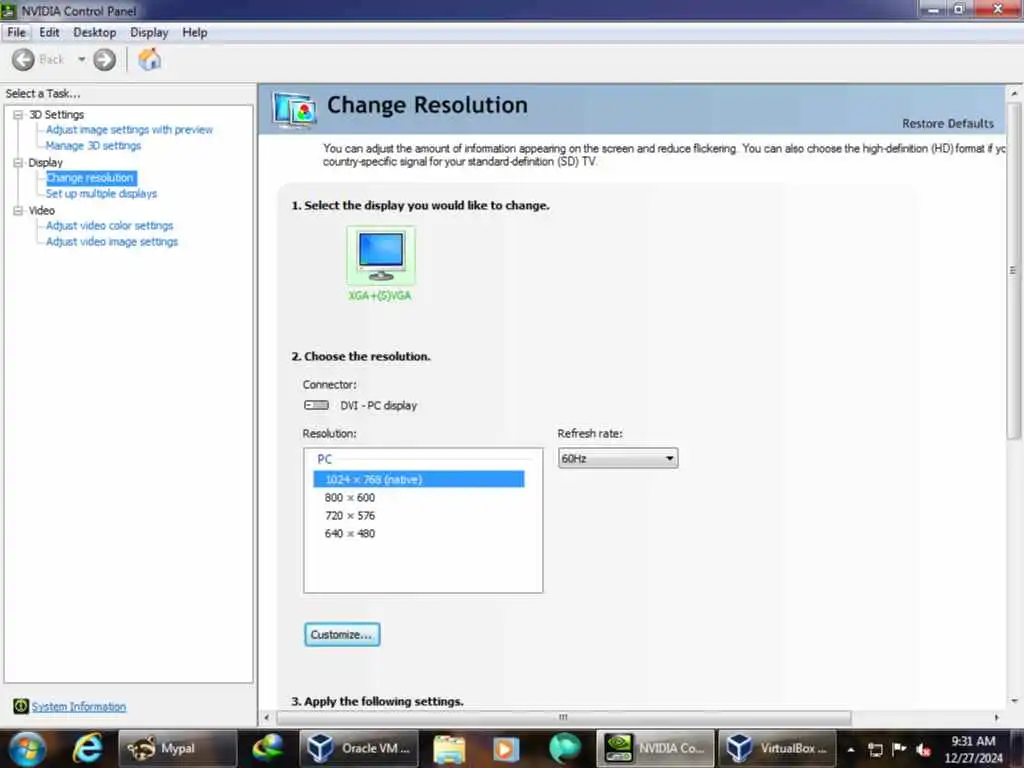This screenshot has height=768, width=1024.
Task: Click the vertical scrollbar down arrow
Action: [1014, 701]
